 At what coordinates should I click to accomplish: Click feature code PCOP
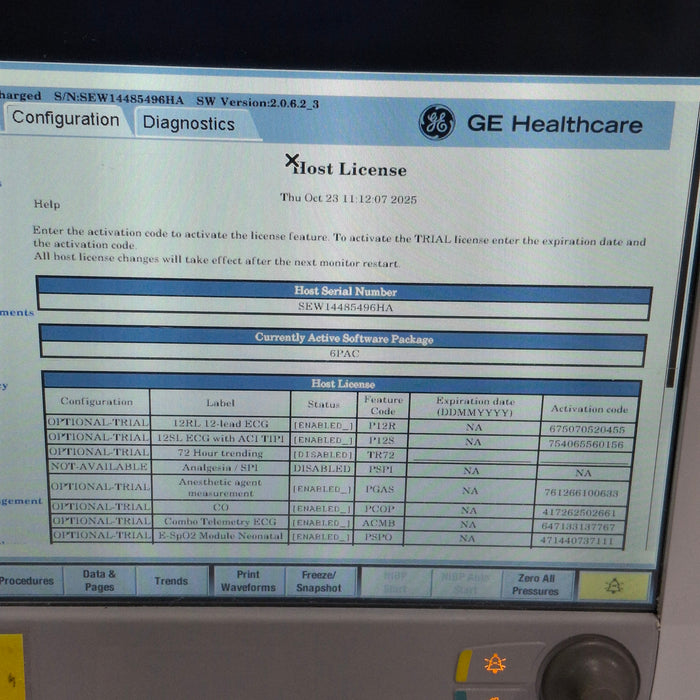(379, 509)
